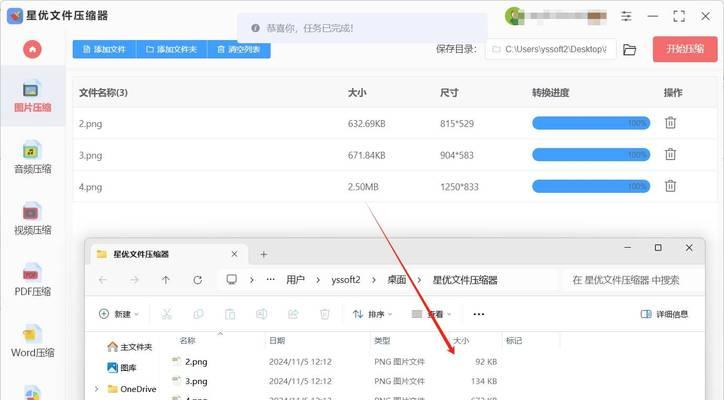Click Explorer back arrow
Image resolution: width=724 pixels, height=400 pixels.
coord(103,280)
